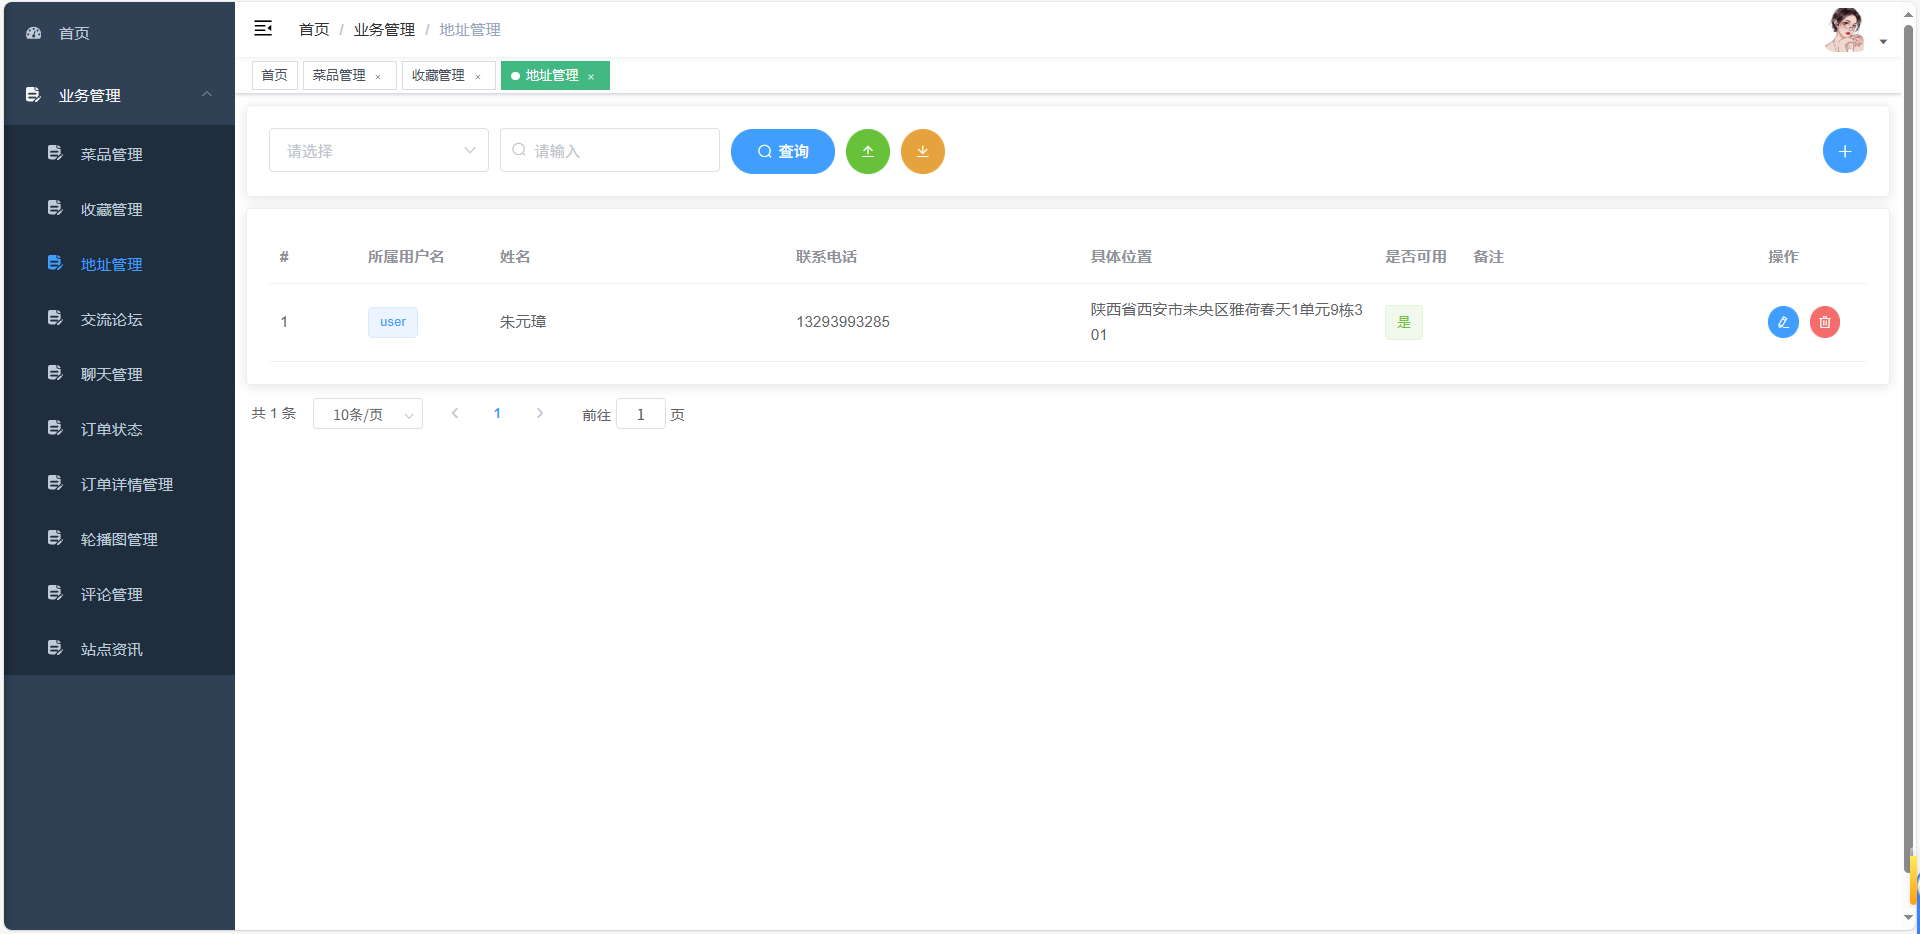Click the user tag link in the row
Screen dimensions: 1920x934
point(392,322)
